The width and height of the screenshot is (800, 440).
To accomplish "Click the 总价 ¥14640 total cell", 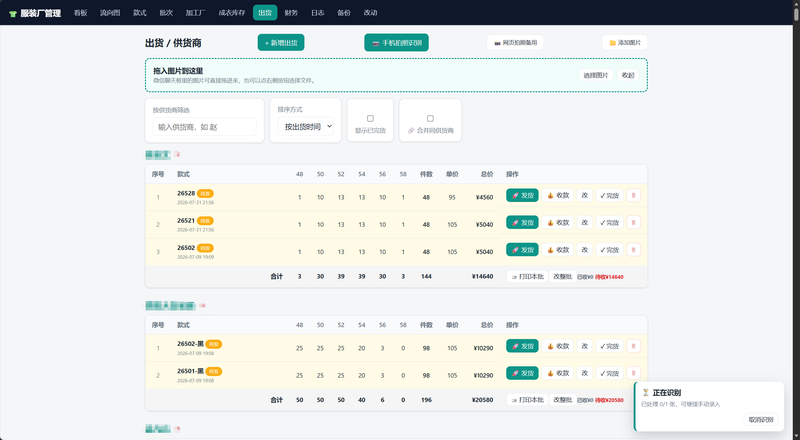I will pos(482,277).
